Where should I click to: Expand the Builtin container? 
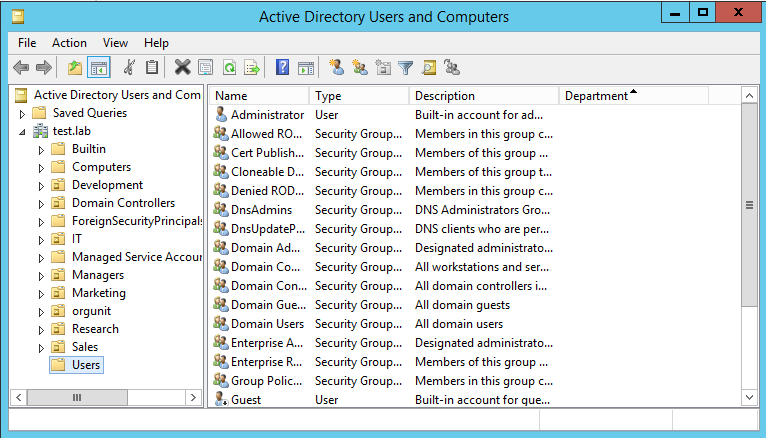pos(41,150)
